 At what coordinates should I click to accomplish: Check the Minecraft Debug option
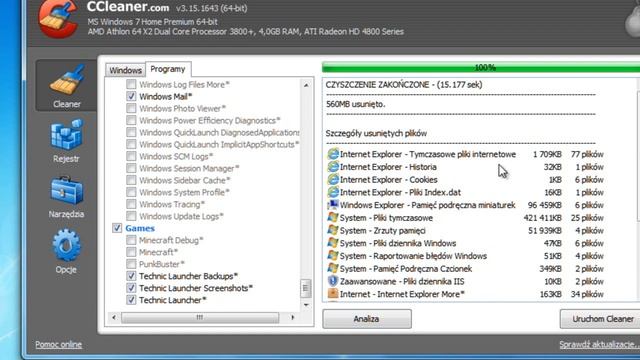click(131, 240)
